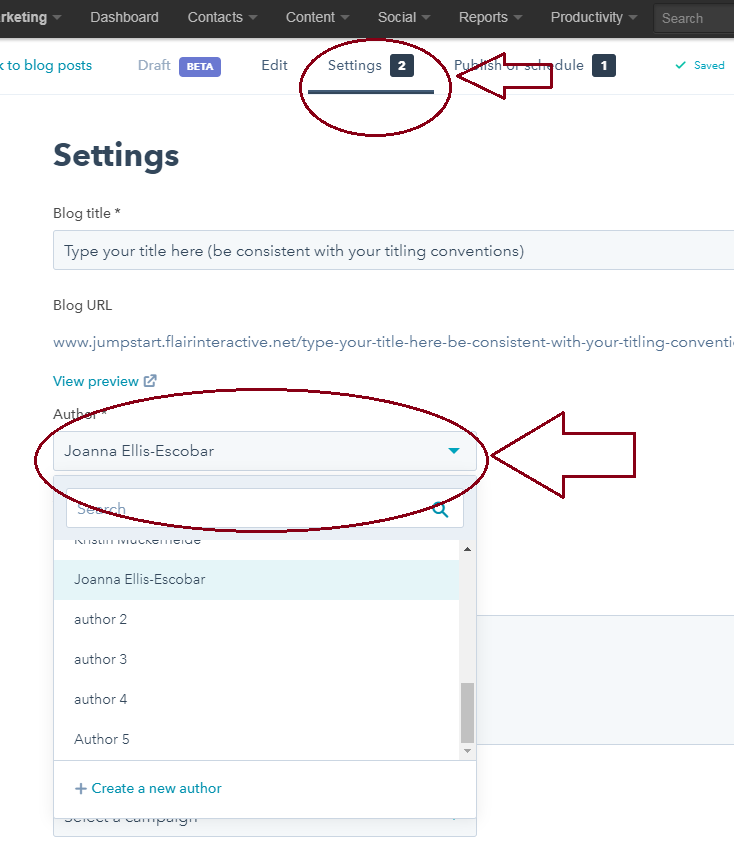Open the Contacts menu
Viewport: 734px width, 861px height.
(x=222, y=17)
